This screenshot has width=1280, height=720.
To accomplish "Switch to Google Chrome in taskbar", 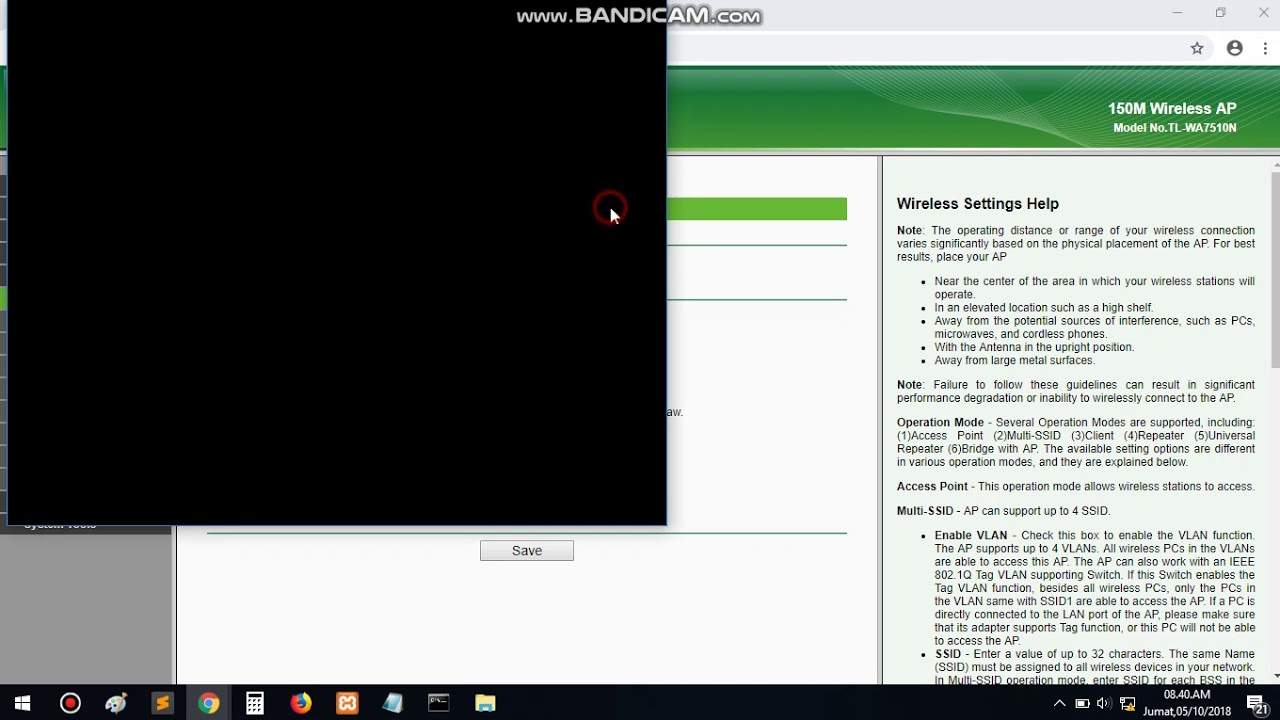I will [208, 703].
